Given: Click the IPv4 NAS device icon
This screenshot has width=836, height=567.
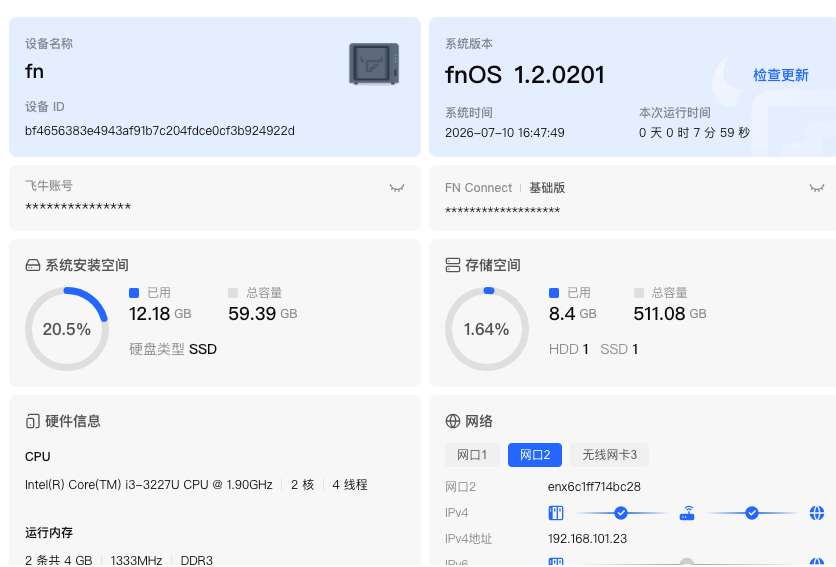Looking at the screenshot, I should pyautogui.click(x=556, y=513).
